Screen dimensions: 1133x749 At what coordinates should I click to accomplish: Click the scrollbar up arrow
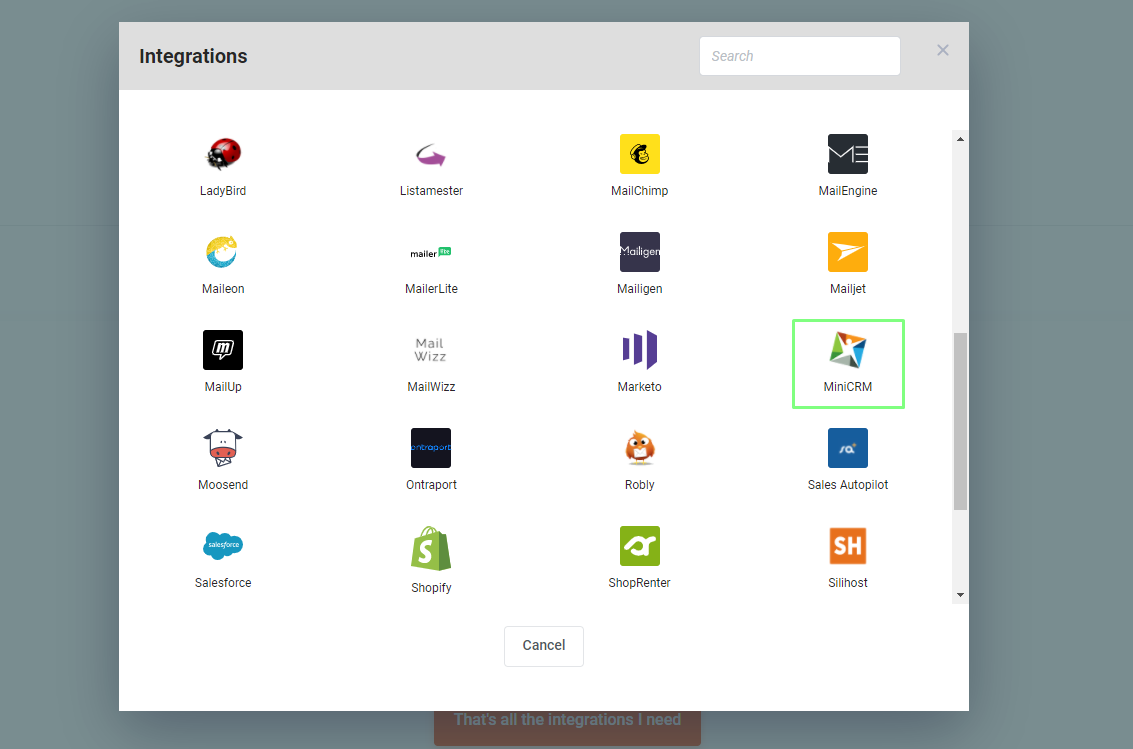click(x=960, y=139)
